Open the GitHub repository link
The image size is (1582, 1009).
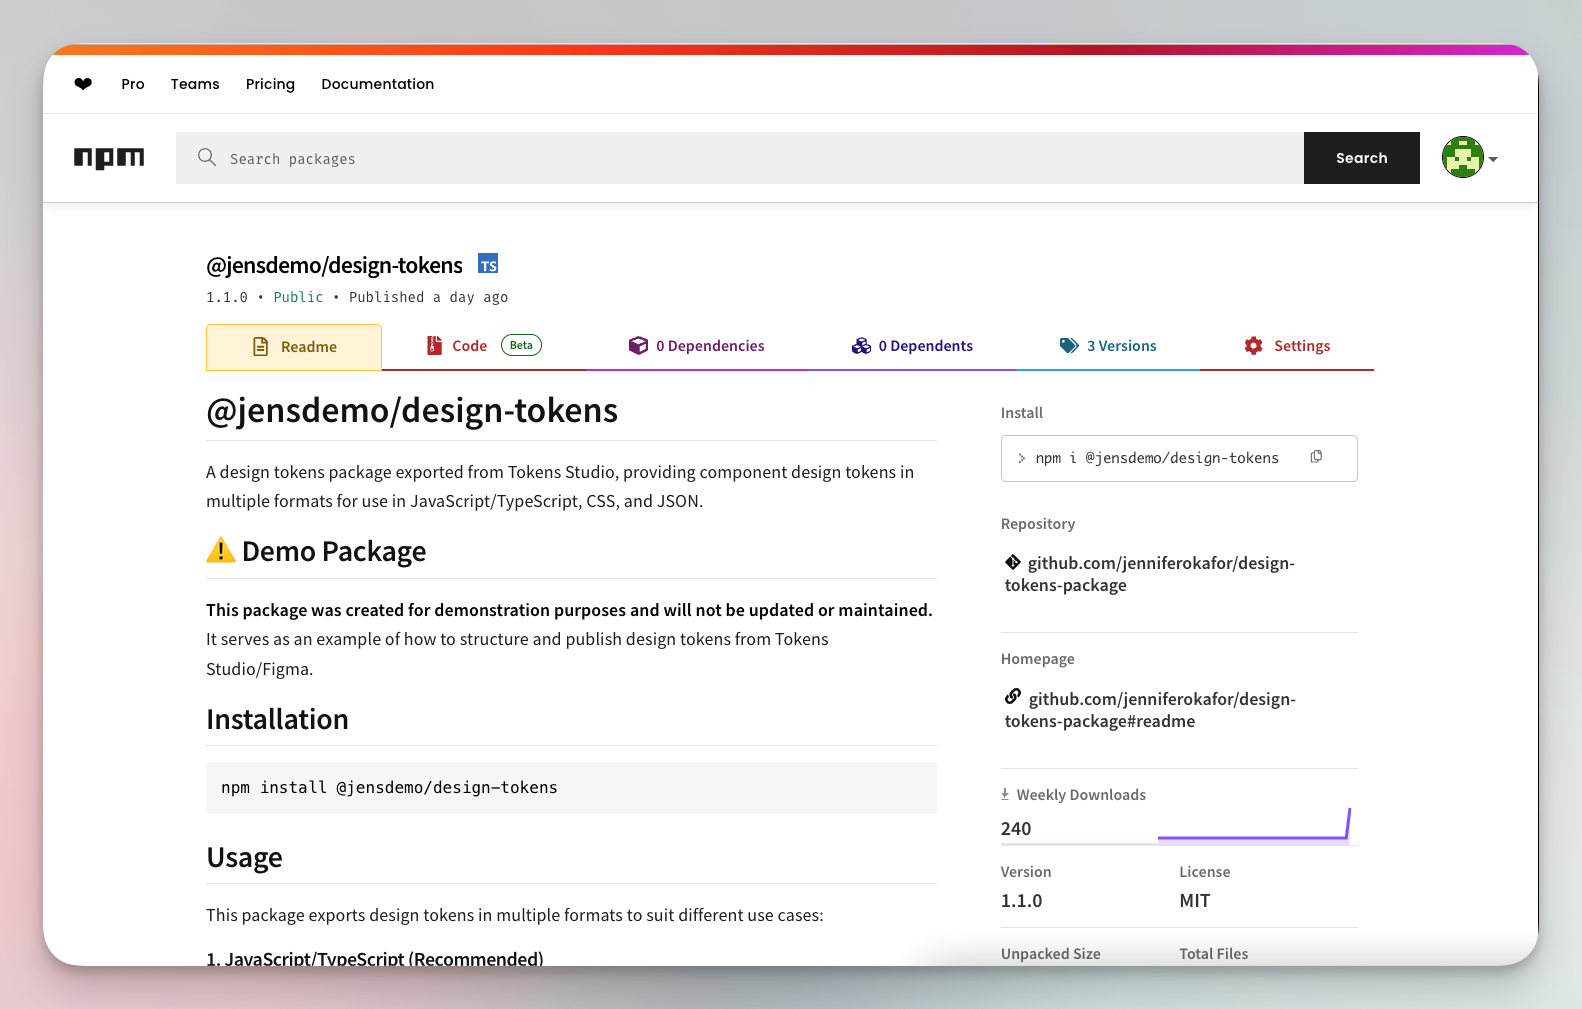[1150, 574]
